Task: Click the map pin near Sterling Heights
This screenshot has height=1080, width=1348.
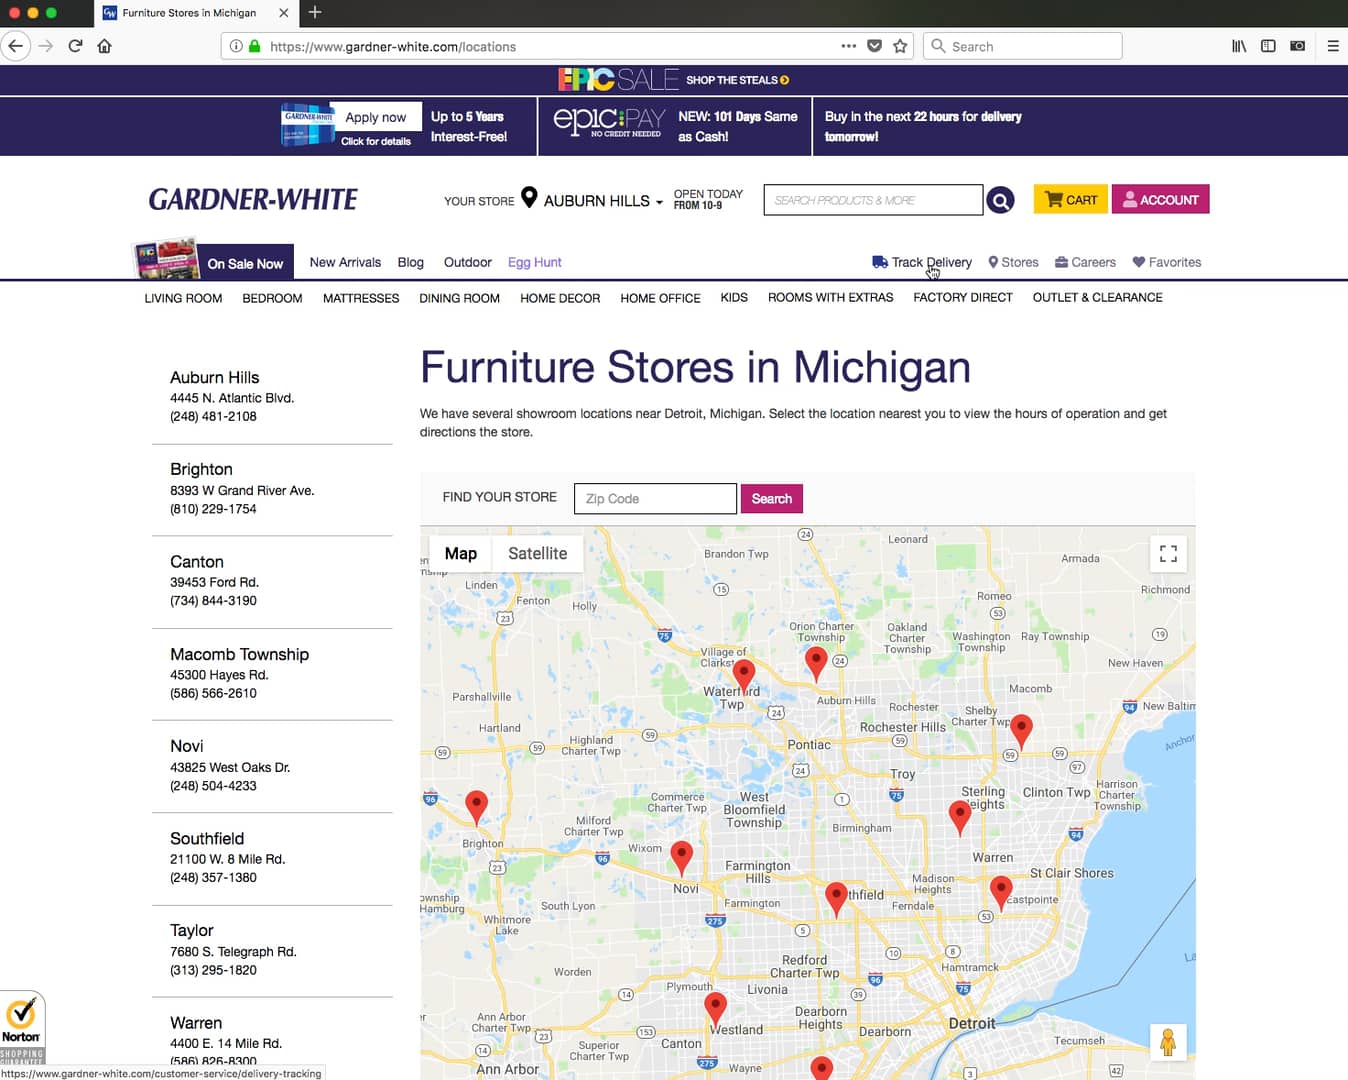Action: tap(960, 817)
